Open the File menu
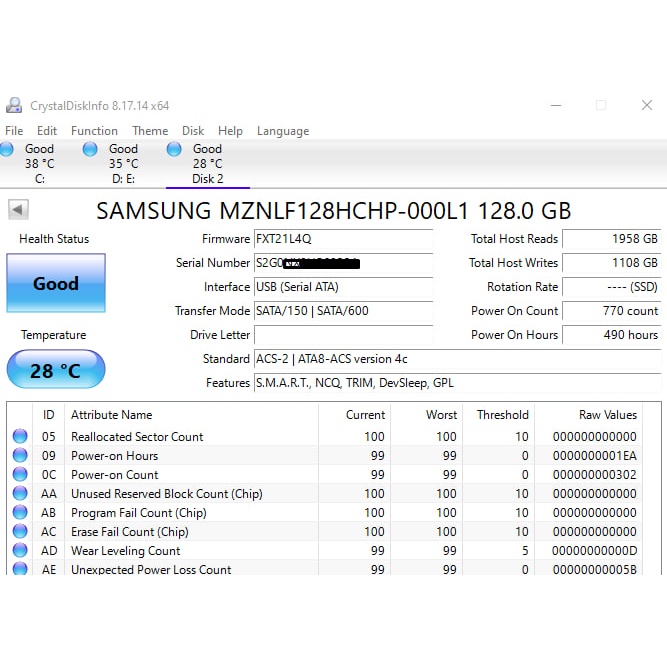667x667 pixels. click(x=14, y=131)
